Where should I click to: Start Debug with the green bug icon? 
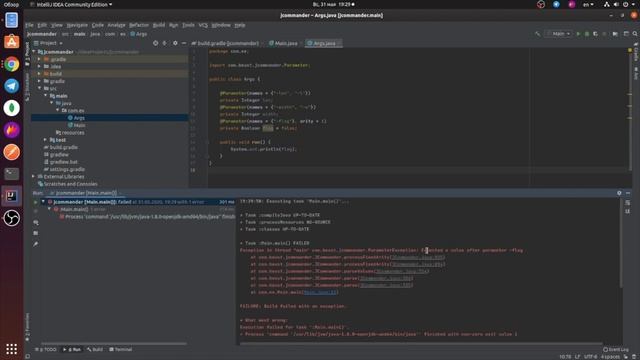pos(587,34)
